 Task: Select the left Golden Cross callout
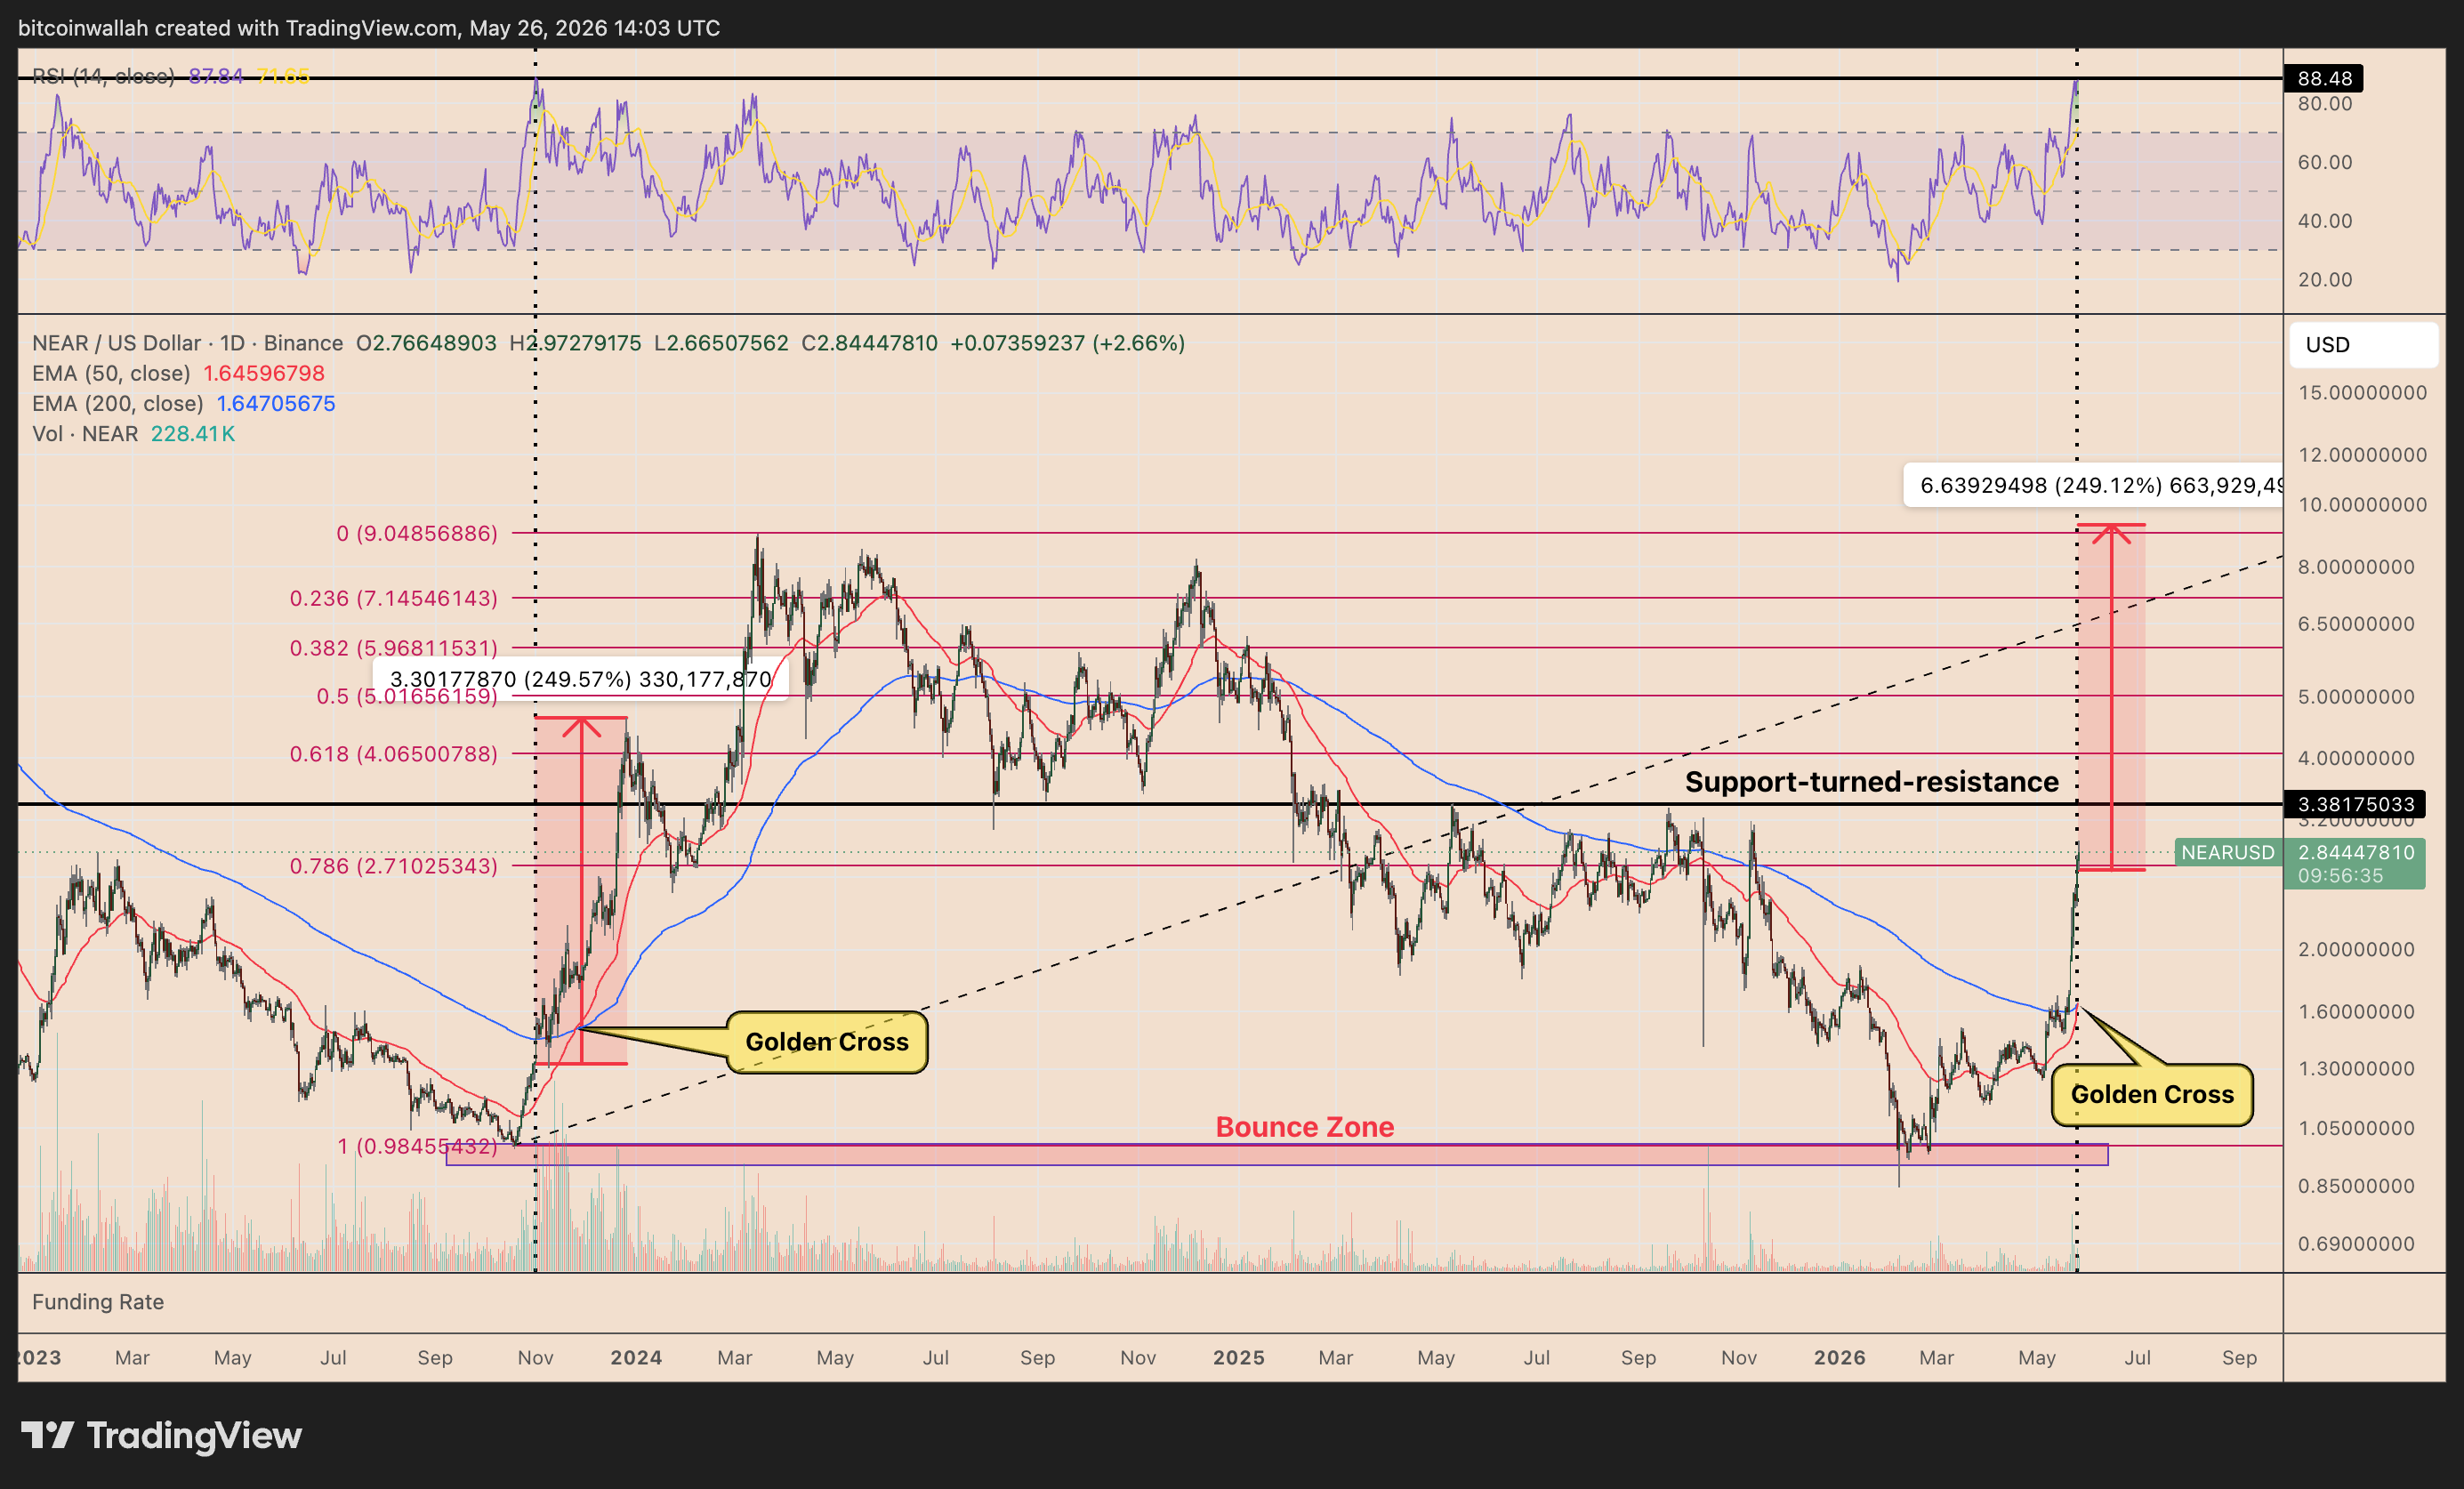(x=827, y=1042)
